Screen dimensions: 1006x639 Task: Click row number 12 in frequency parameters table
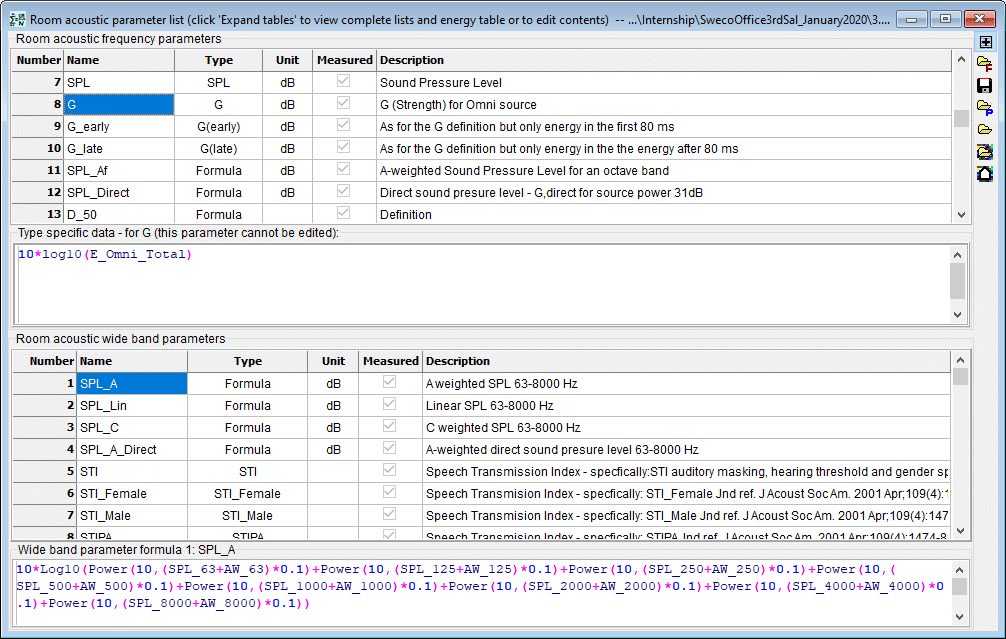(38, 192)
